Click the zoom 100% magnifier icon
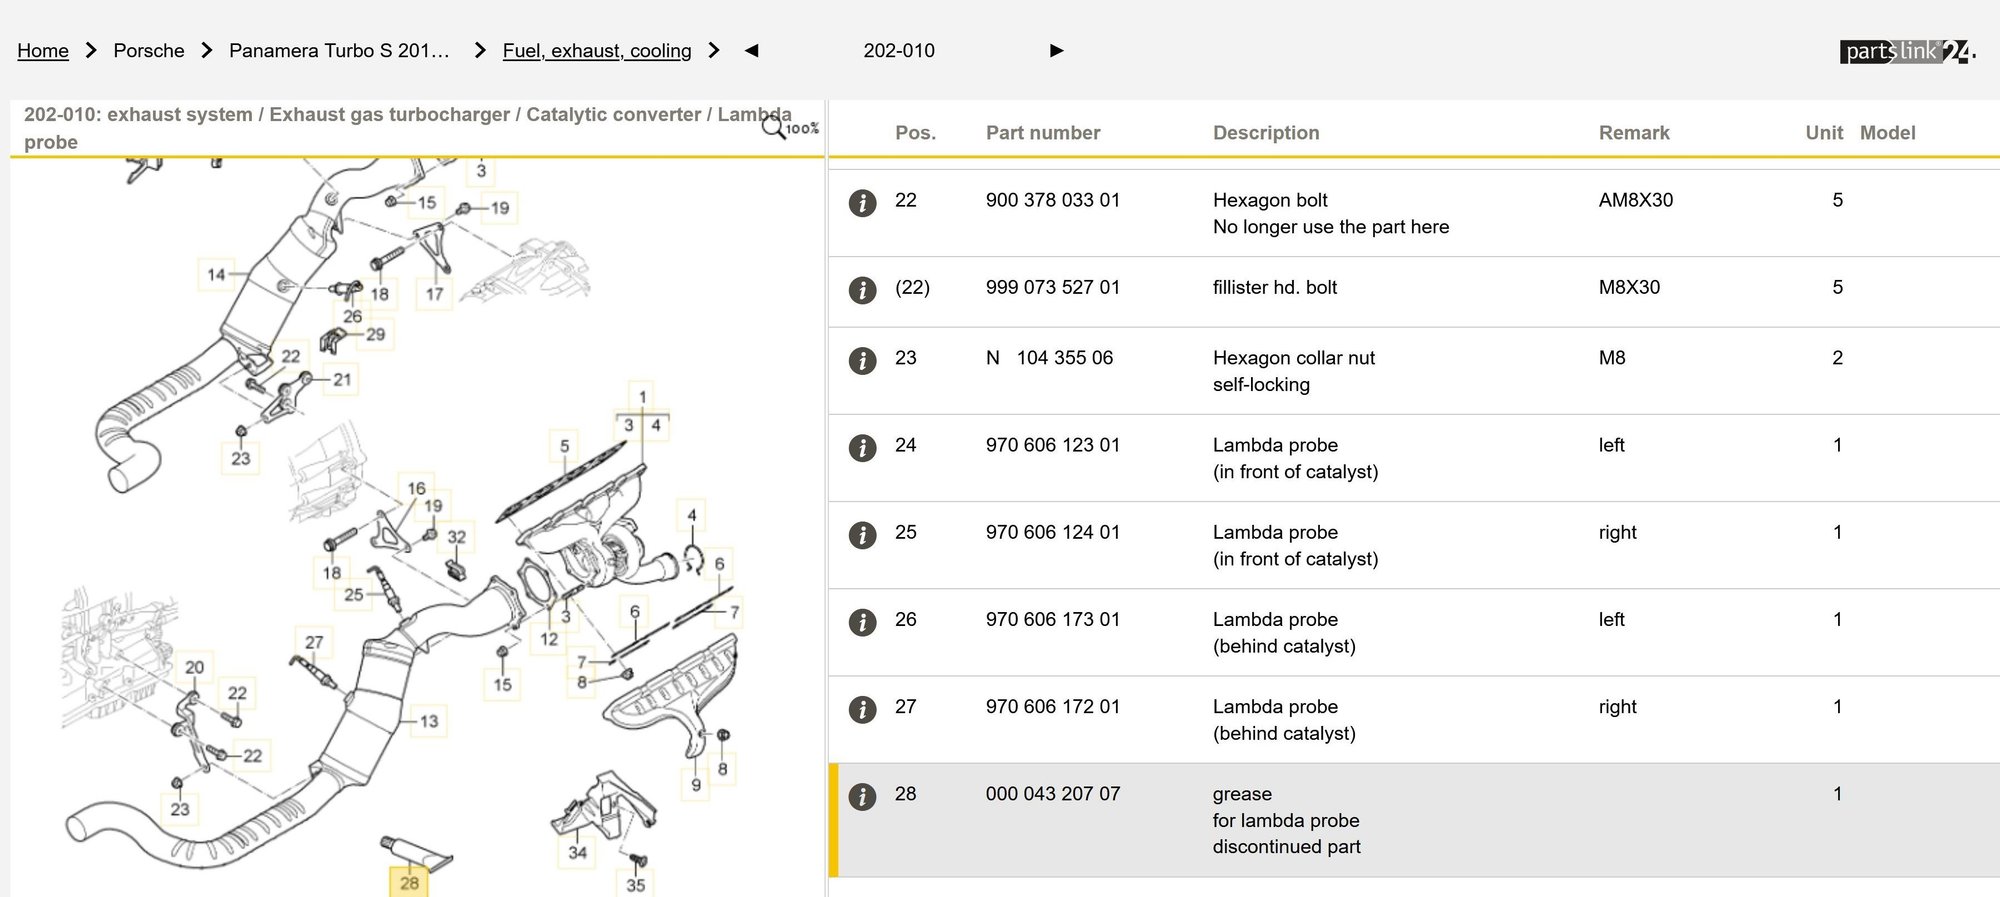The image size is (2000, 897). click(774, 127)
